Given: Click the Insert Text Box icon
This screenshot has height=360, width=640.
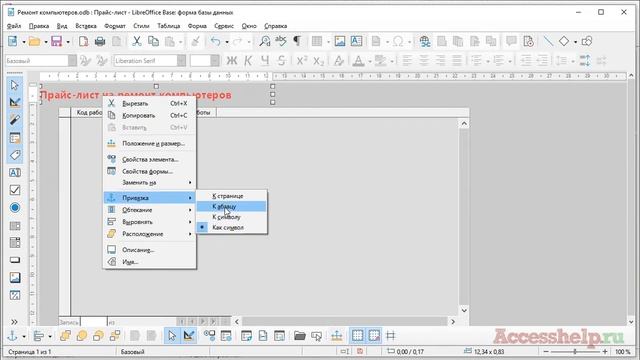Looking at the screenshot, I should click(356, 41).
